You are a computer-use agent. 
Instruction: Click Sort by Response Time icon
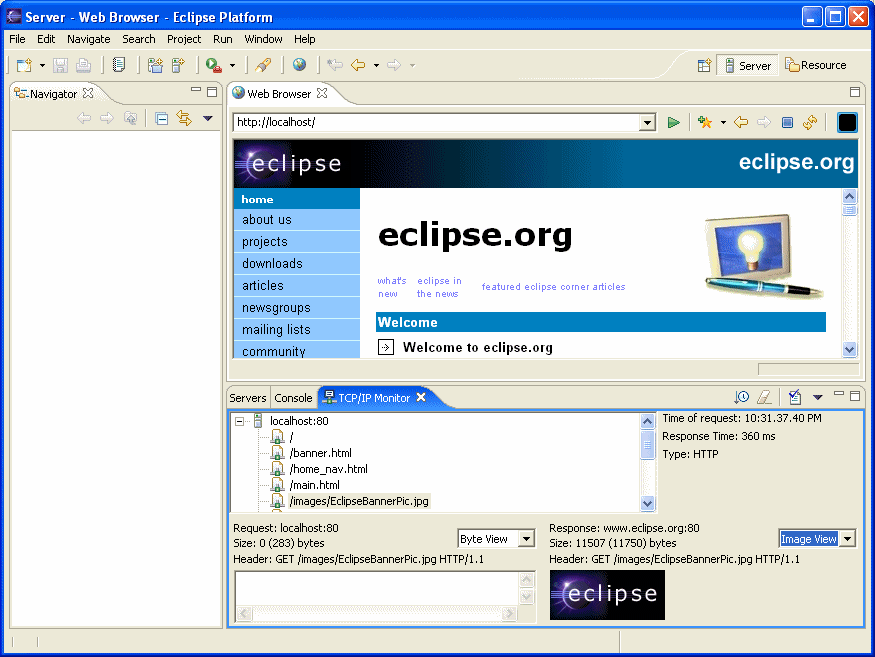742,397
